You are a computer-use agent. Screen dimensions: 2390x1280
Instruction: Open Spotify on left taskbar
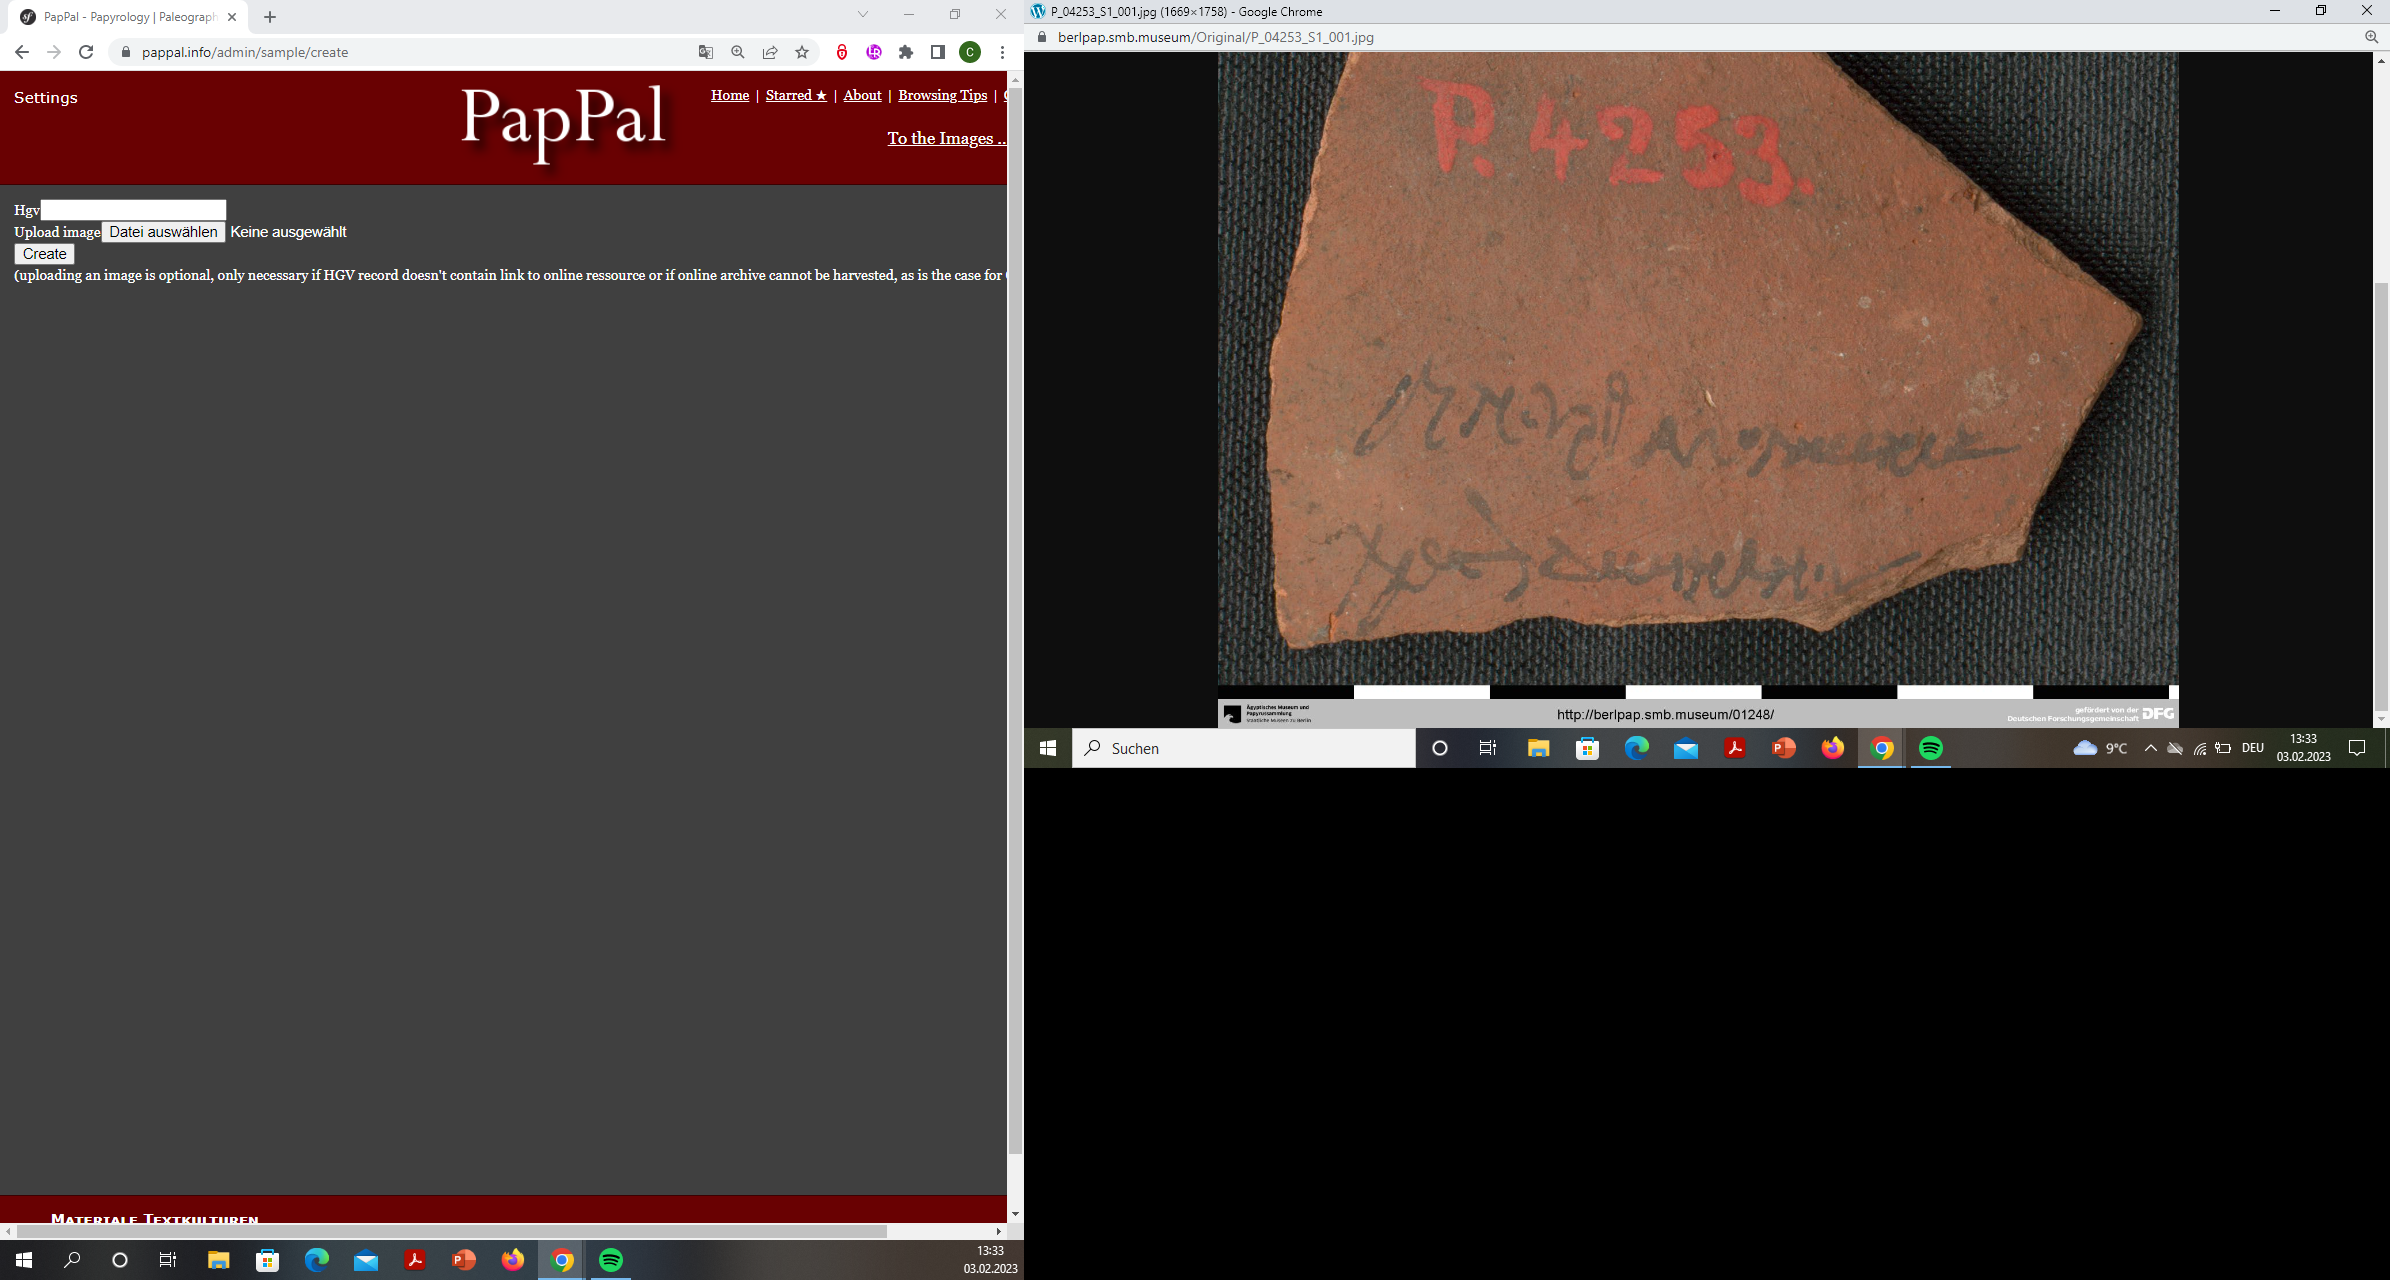tap(611, 1260)
